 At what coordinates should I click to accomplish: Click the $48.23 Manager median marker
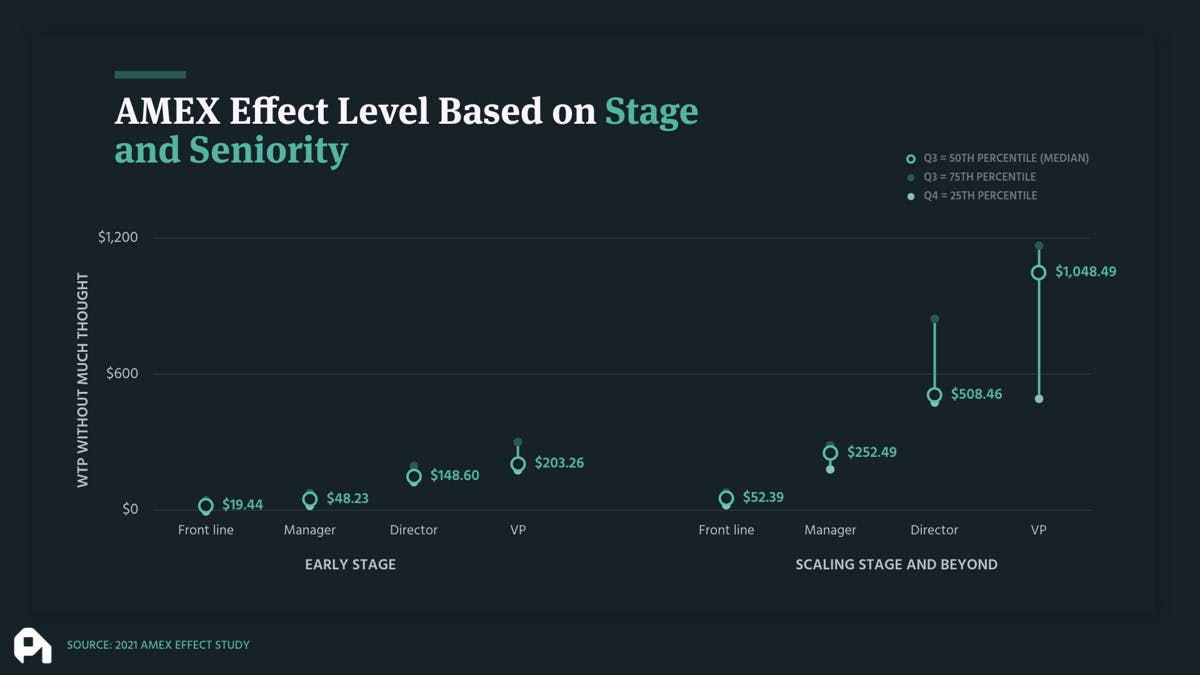310,499
